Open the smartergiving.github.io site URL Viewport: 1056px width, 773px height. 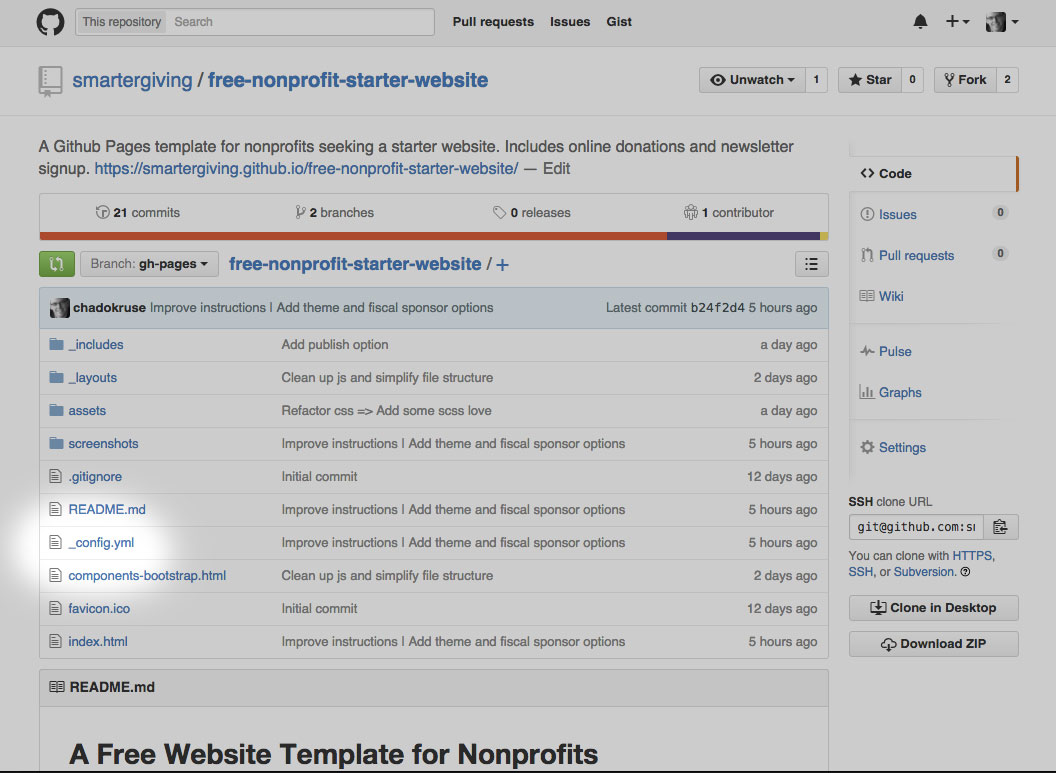[x=306, y=169]
